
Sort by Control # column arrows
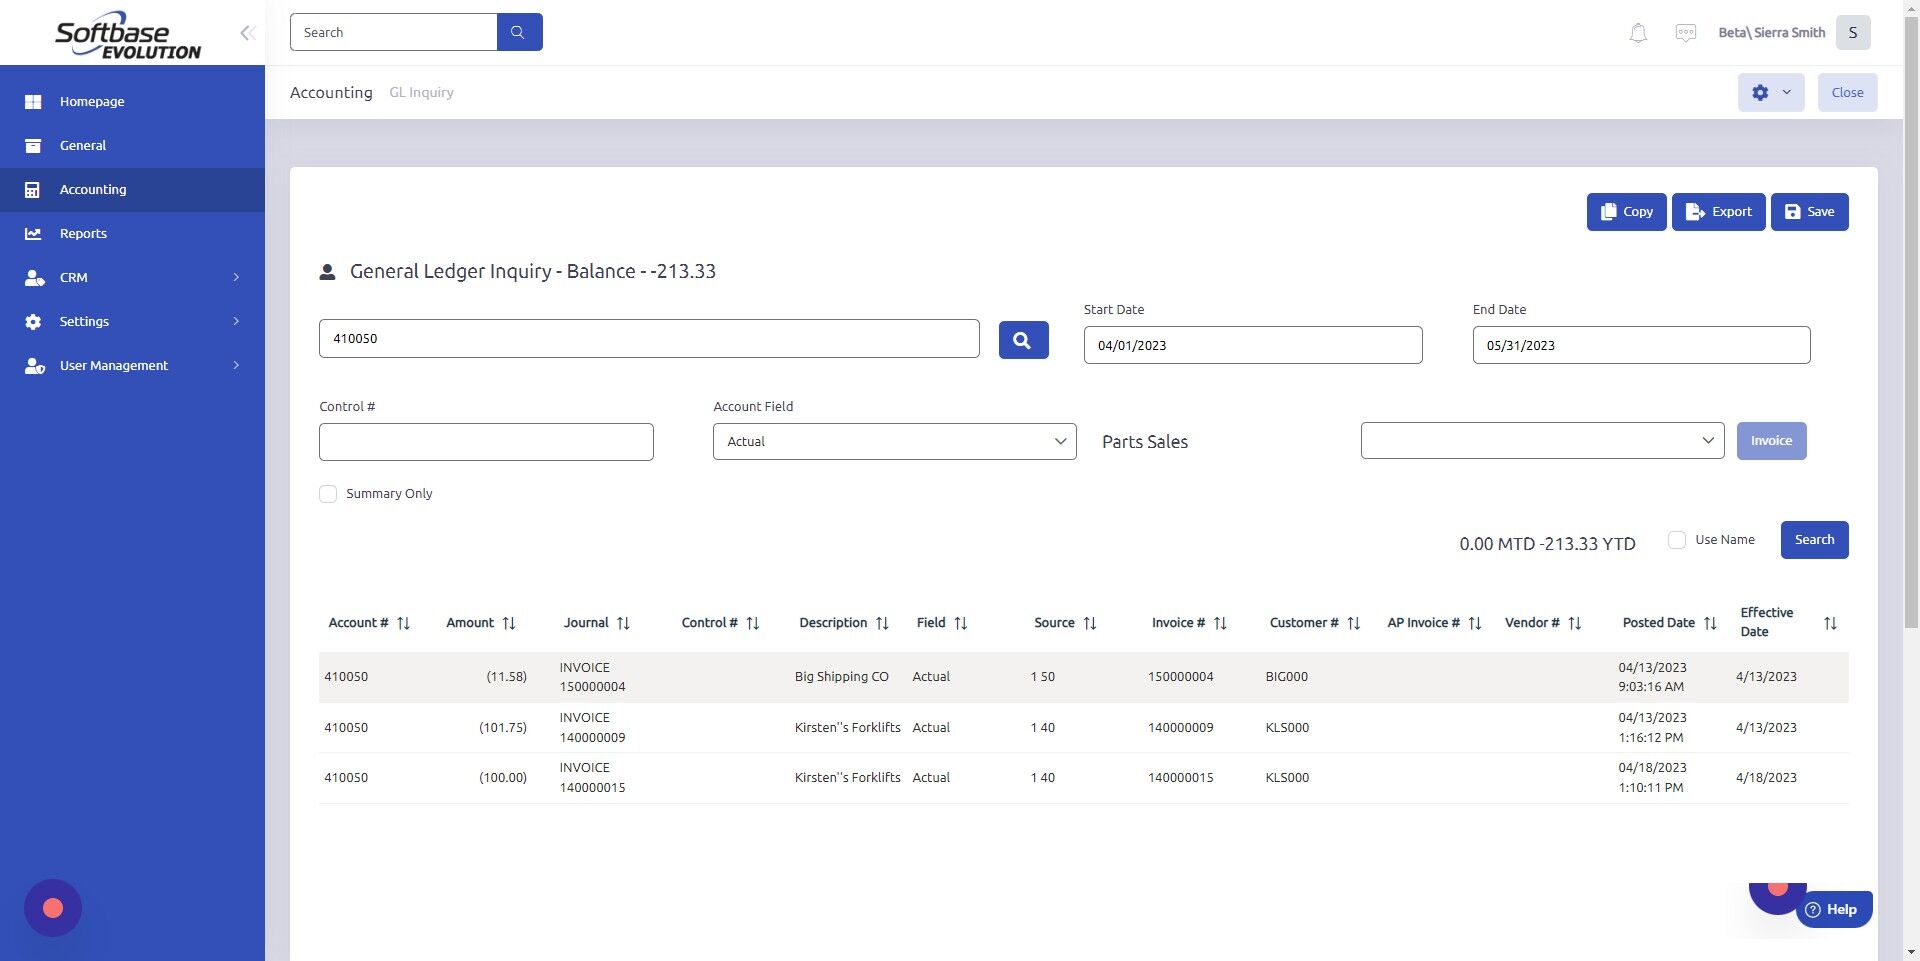[x=753, y=623]
